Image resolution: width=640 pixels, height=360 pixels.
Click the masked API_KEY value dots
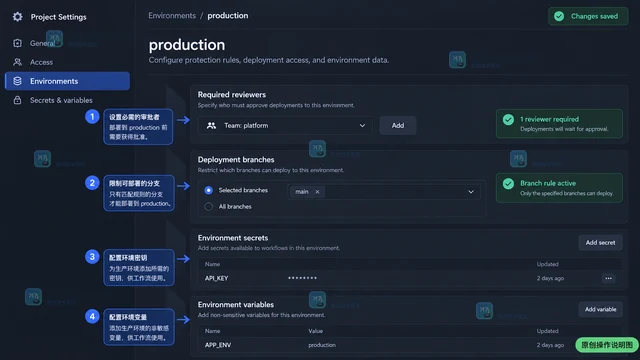(302, 278)
